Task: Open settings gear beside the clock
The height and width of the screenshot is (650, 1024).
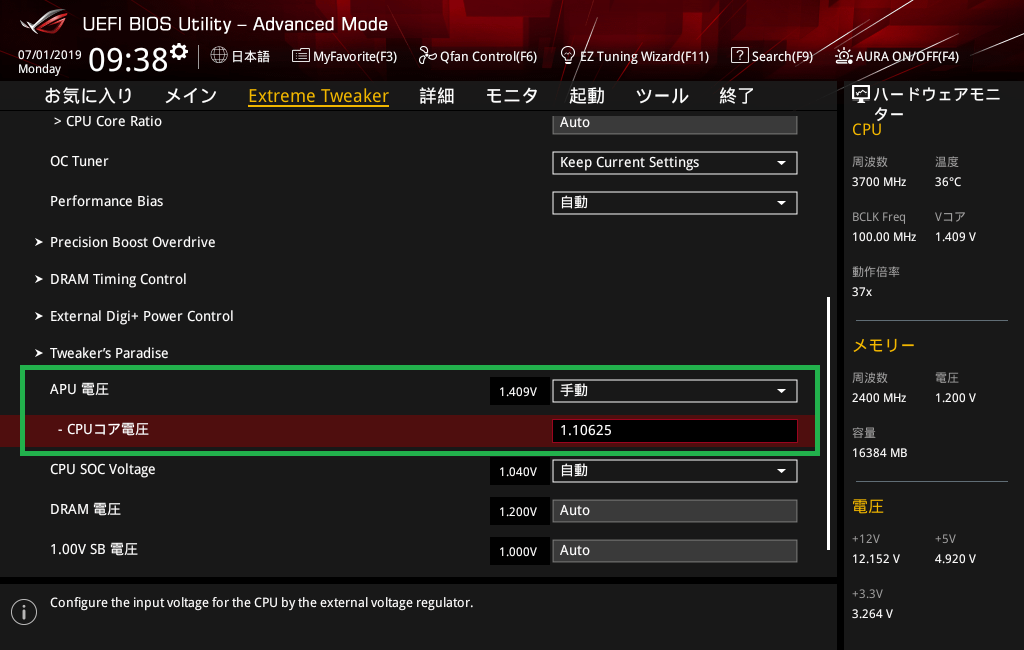Action: click(x=179, y=51)
